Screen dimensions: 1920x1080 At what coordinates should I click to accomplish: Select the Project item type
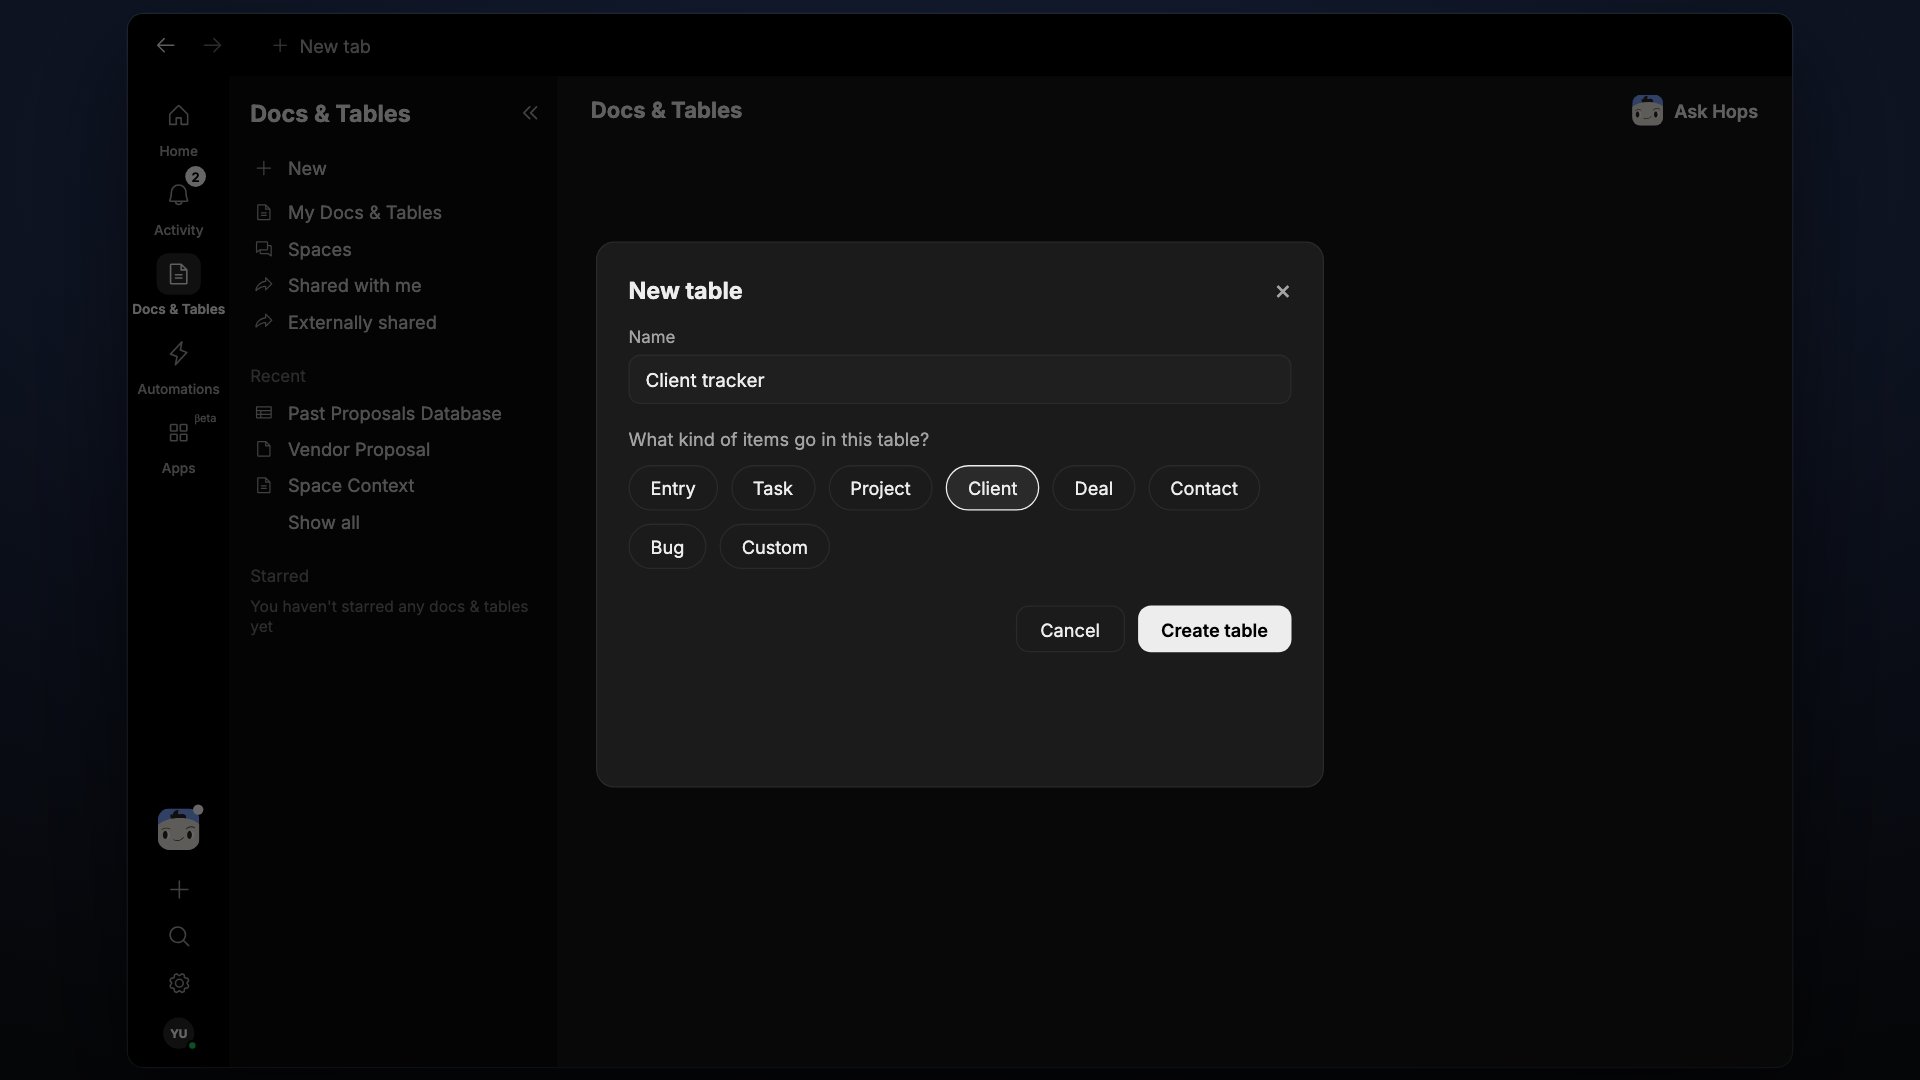[880, 488]
